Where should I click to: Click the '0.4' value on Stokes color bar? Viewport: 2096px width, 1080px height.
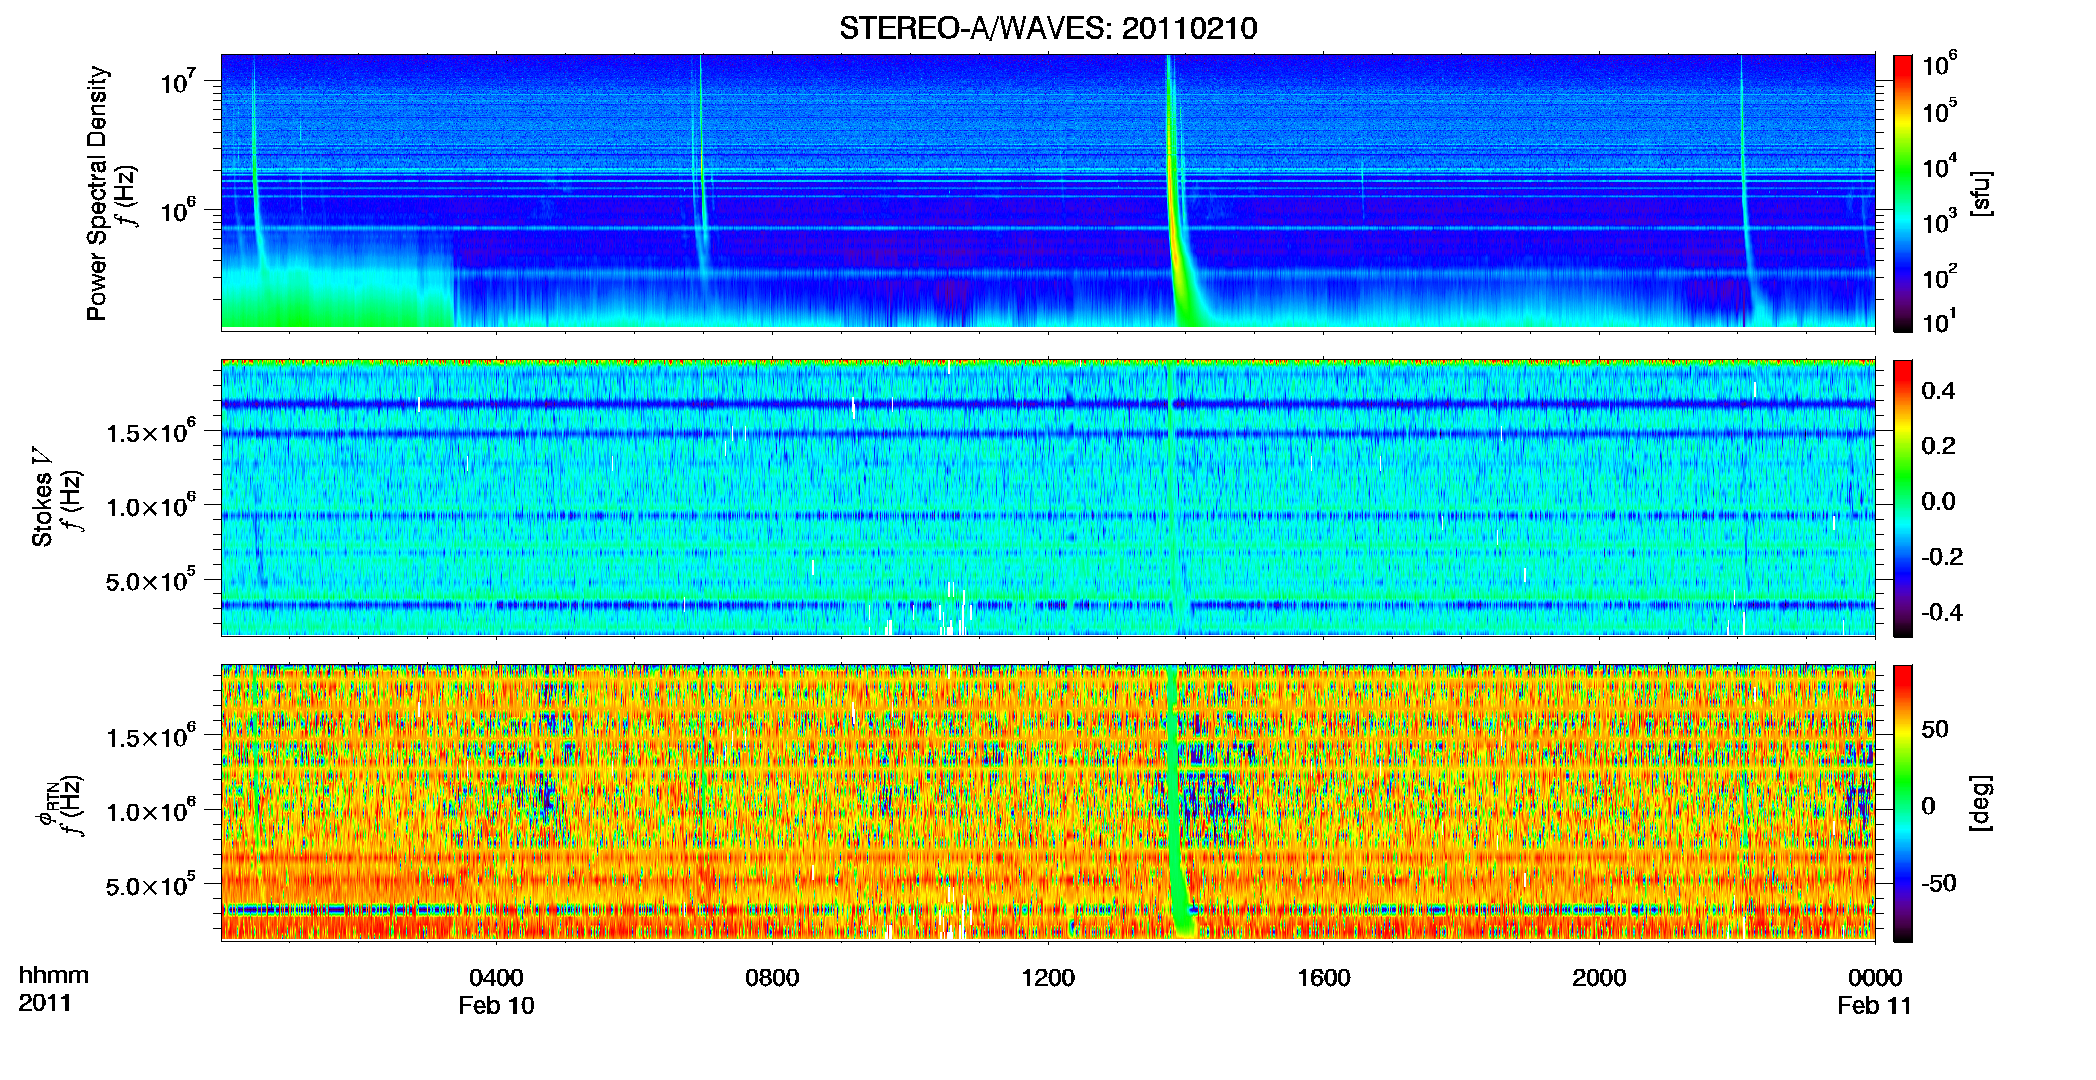click(x=1939, y=391)
